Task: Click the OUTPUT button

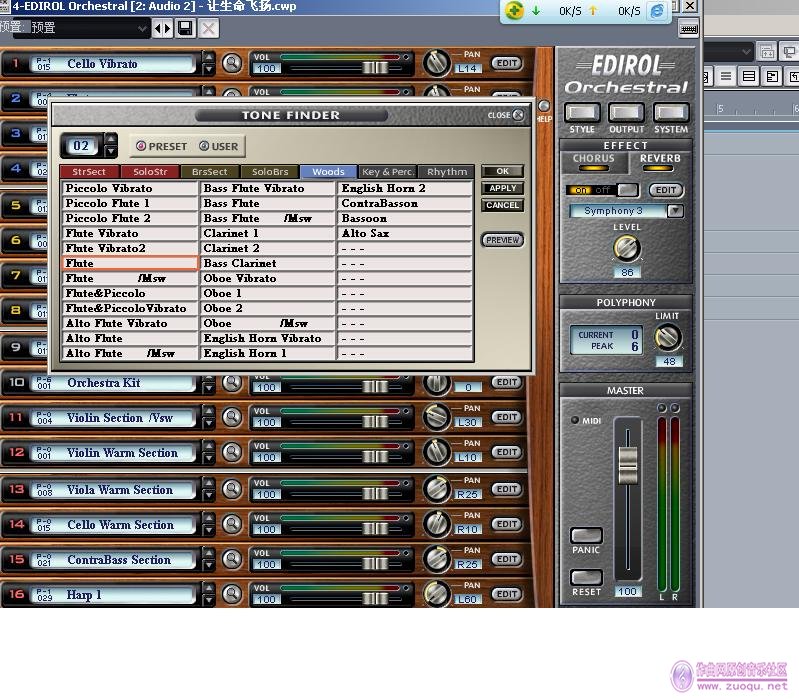Action: [626, 113]
